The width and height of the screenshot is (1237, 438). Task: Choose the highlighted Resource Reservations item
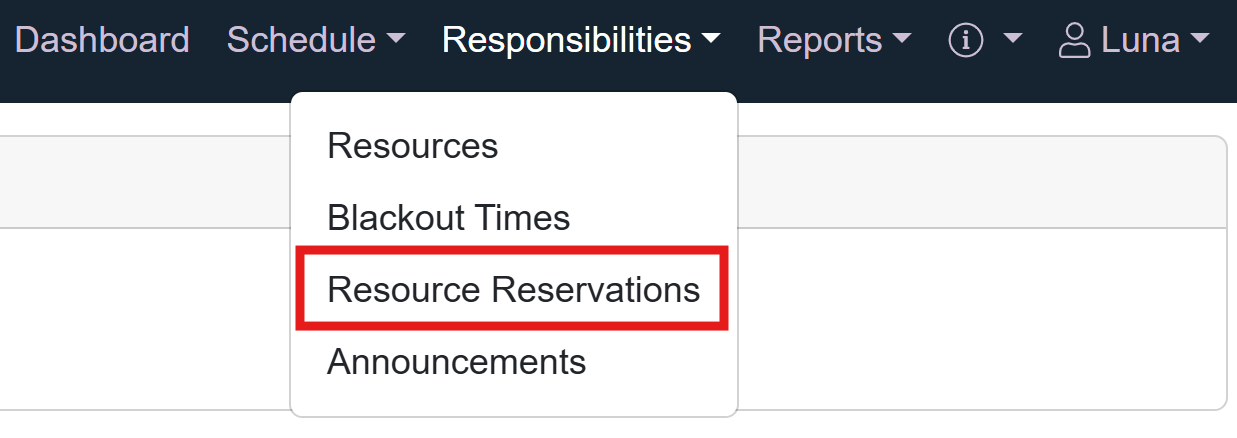(x=513, y=290)
